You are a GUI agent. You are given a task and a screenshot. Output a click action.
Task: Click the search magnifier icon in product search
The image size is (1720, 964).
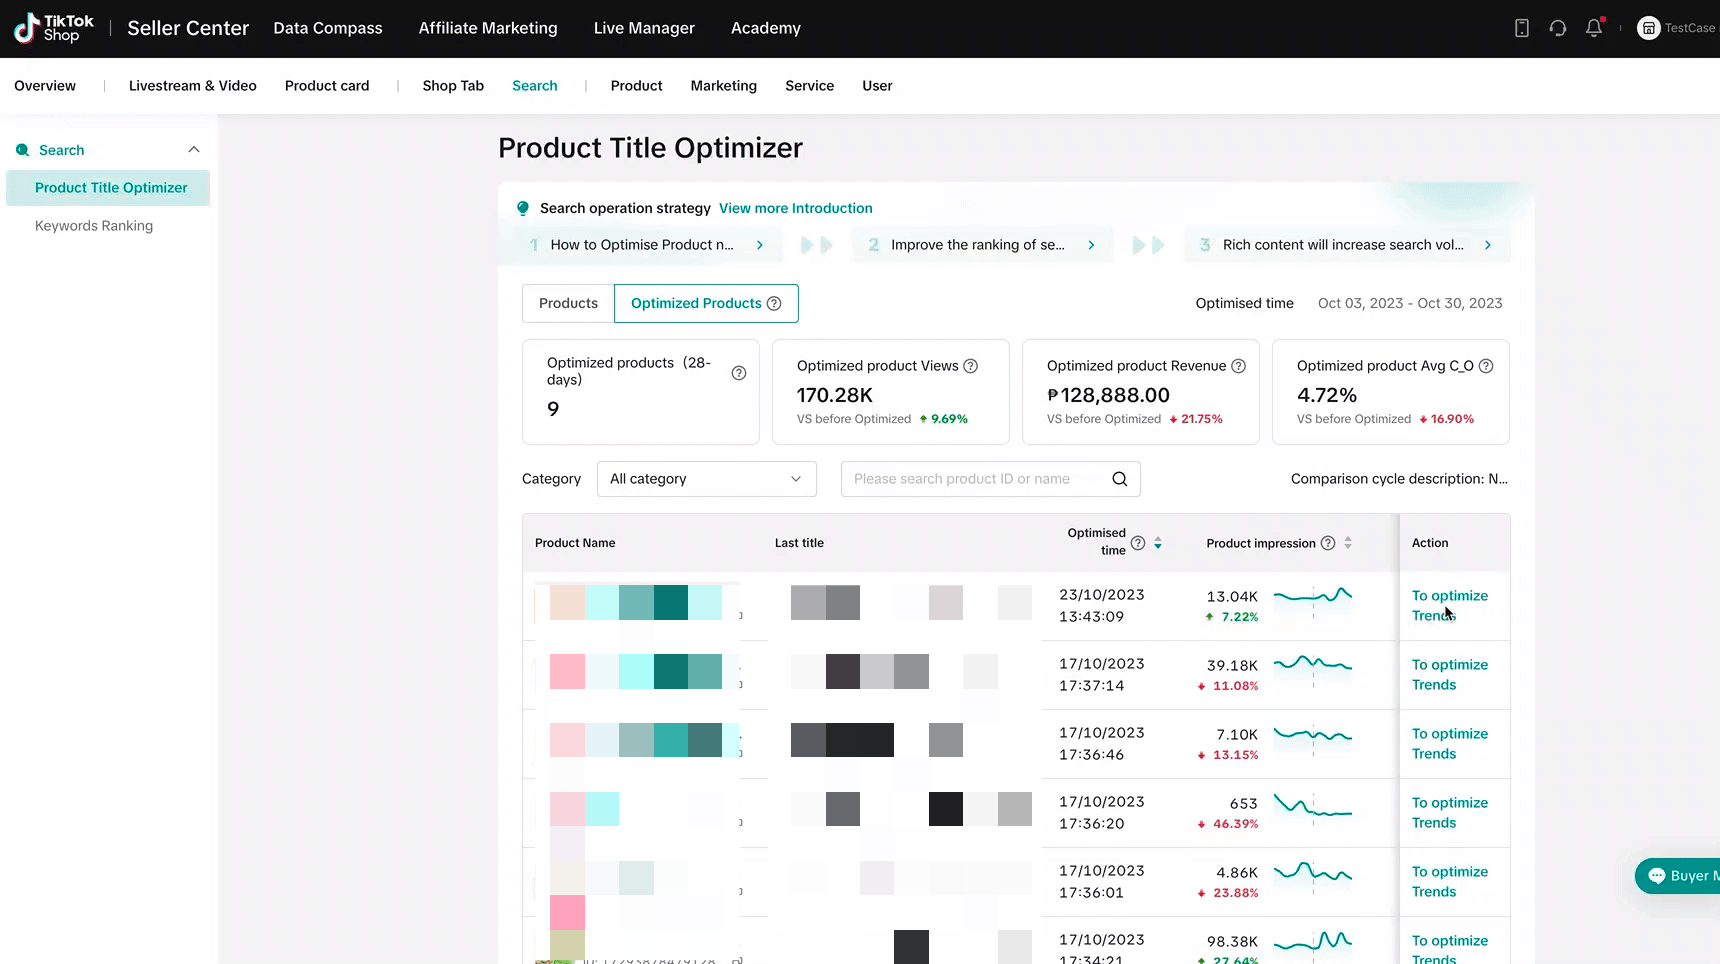1120,479
